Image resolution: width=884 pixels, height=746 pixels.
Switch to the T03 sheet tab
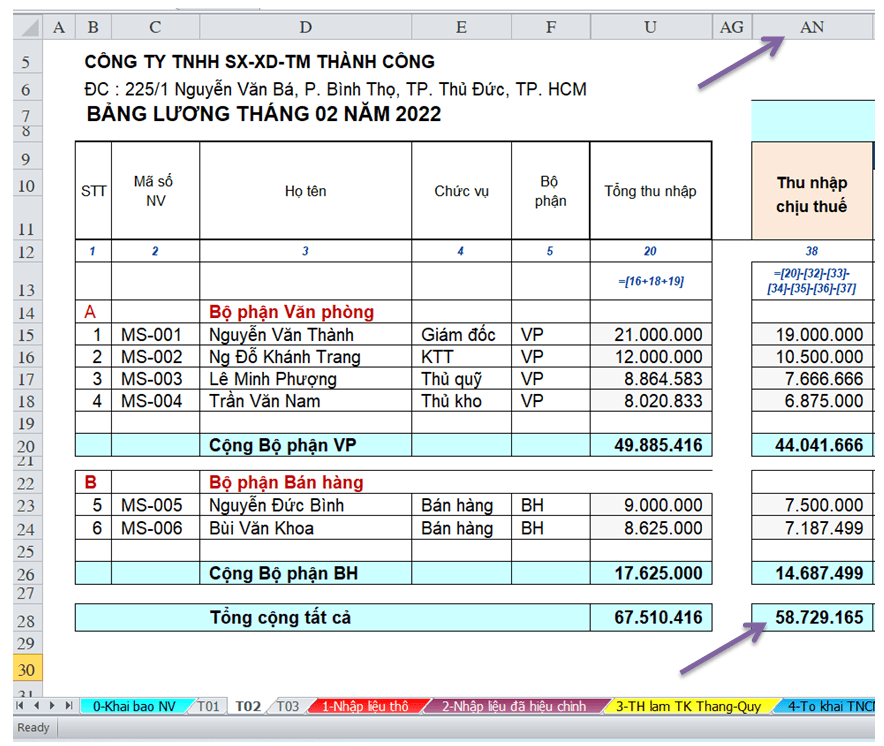[x=287, y=706]
